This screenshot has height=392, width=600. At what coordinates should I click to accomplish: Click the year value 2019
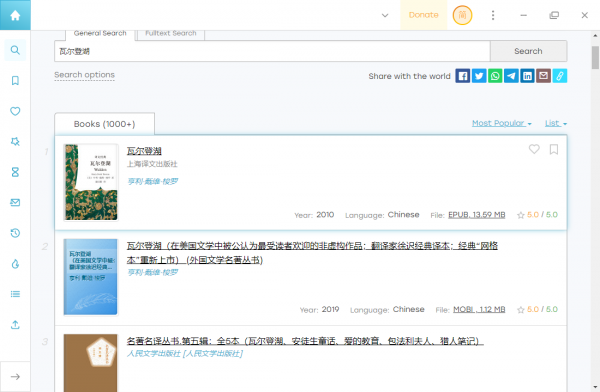(330, 309)
